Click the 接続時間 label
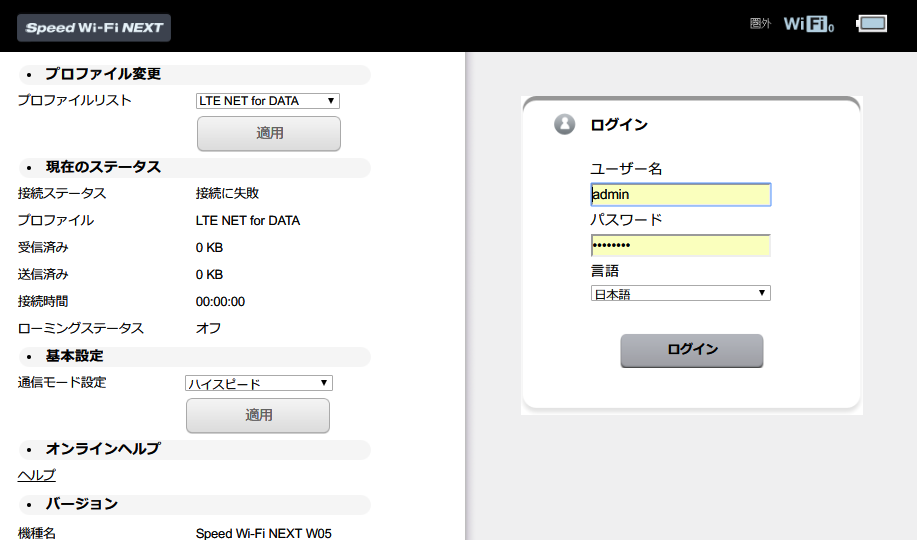Image resolution: width=917 pixels, height=540 pixels. coord(43,301)
